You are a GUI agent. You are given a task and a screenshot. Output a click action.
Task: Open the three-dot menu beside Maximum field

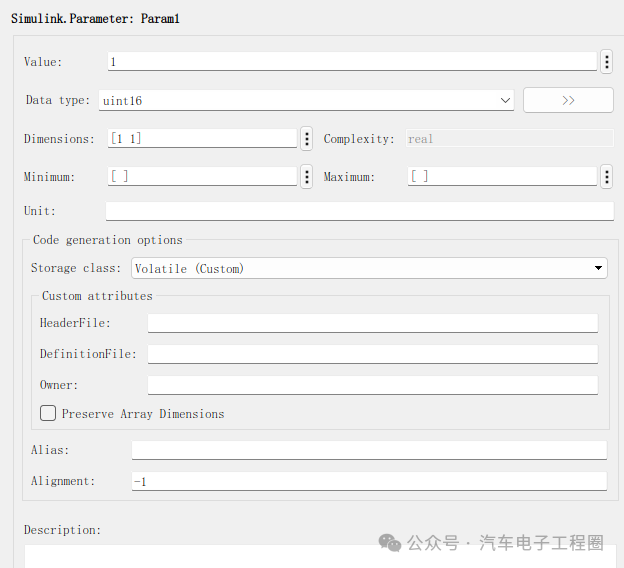pyautogui.click(x=606, y=176)
